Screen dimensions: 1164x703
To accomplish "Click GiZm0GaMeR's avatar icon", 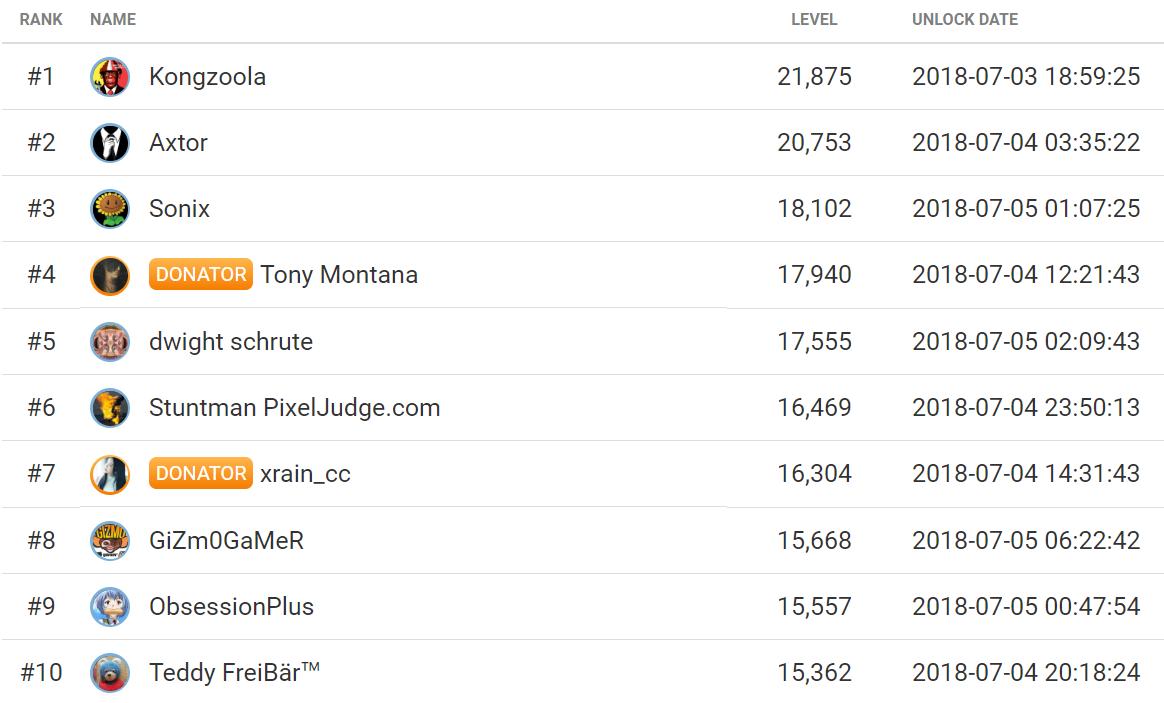I will pos(110,541).
